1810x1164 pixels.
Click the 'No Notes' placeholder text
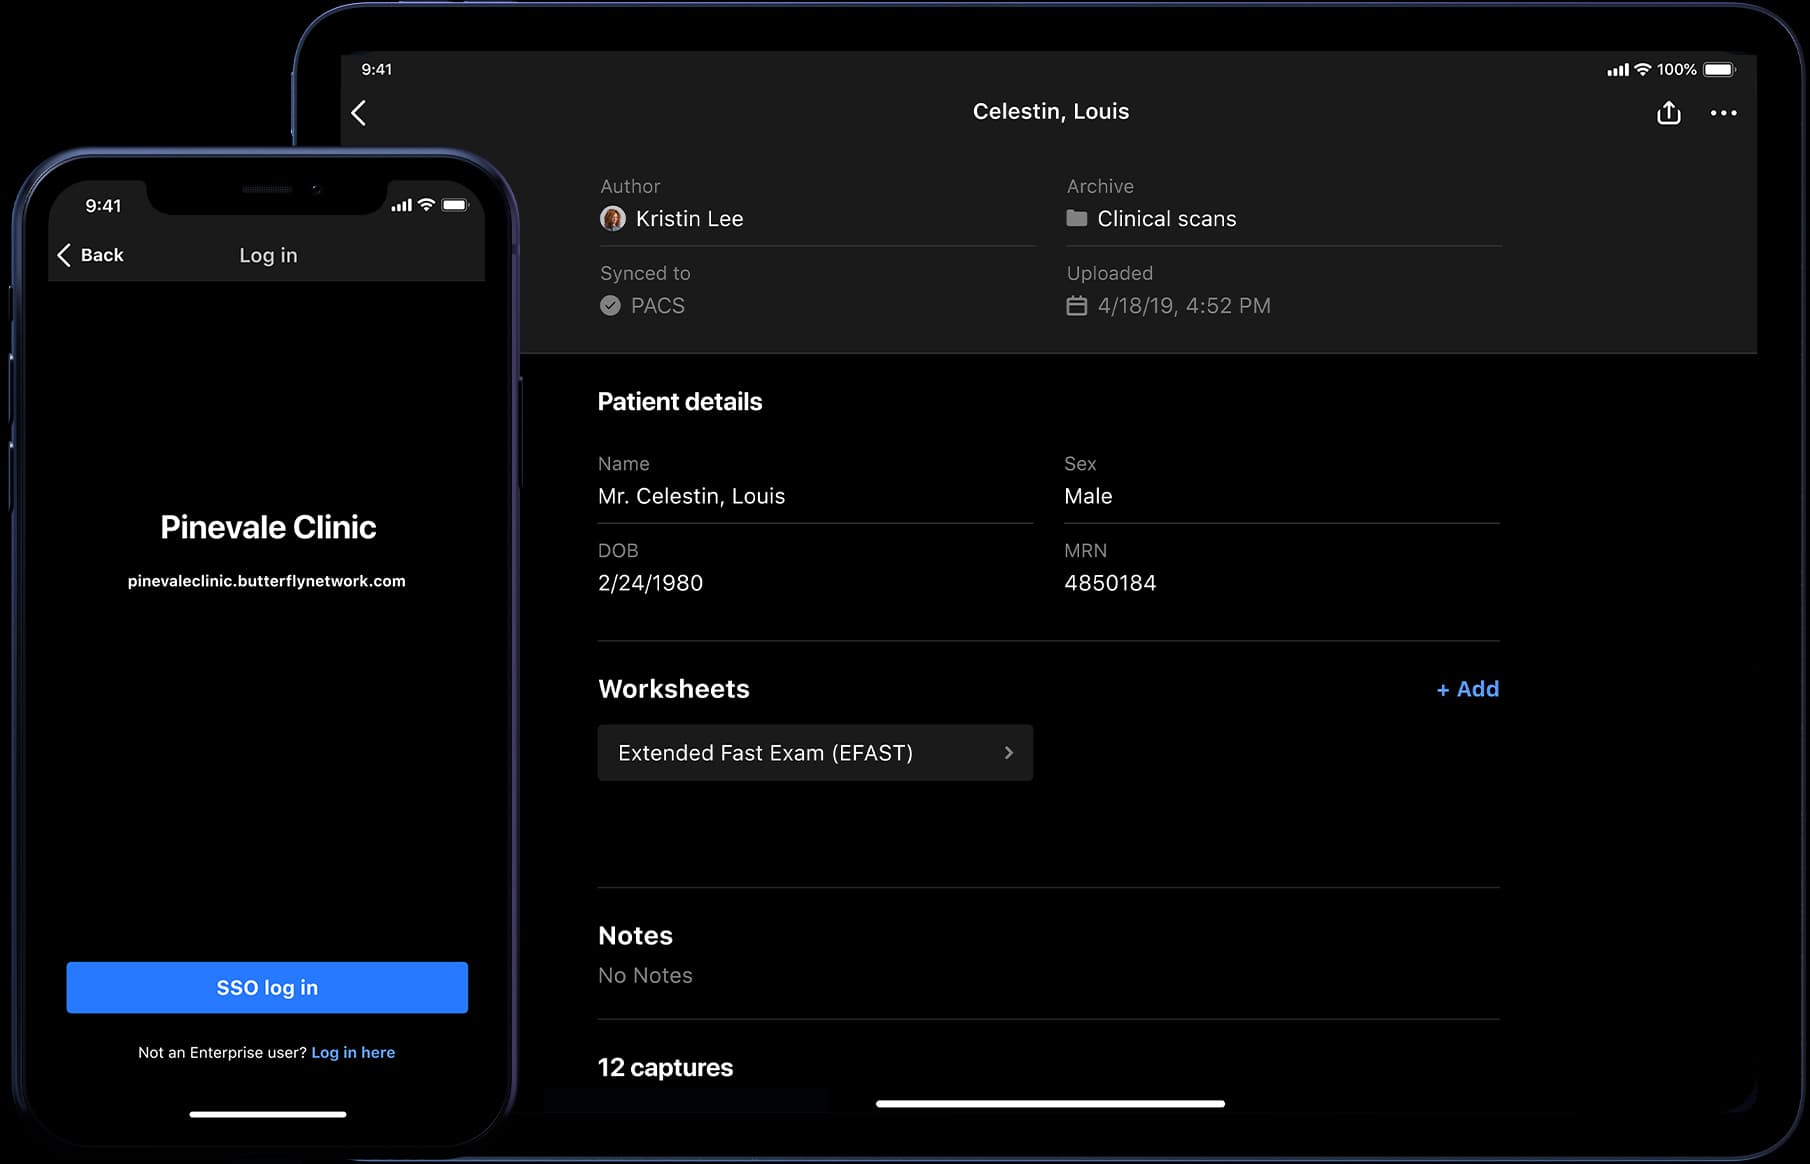pos(645,975)
